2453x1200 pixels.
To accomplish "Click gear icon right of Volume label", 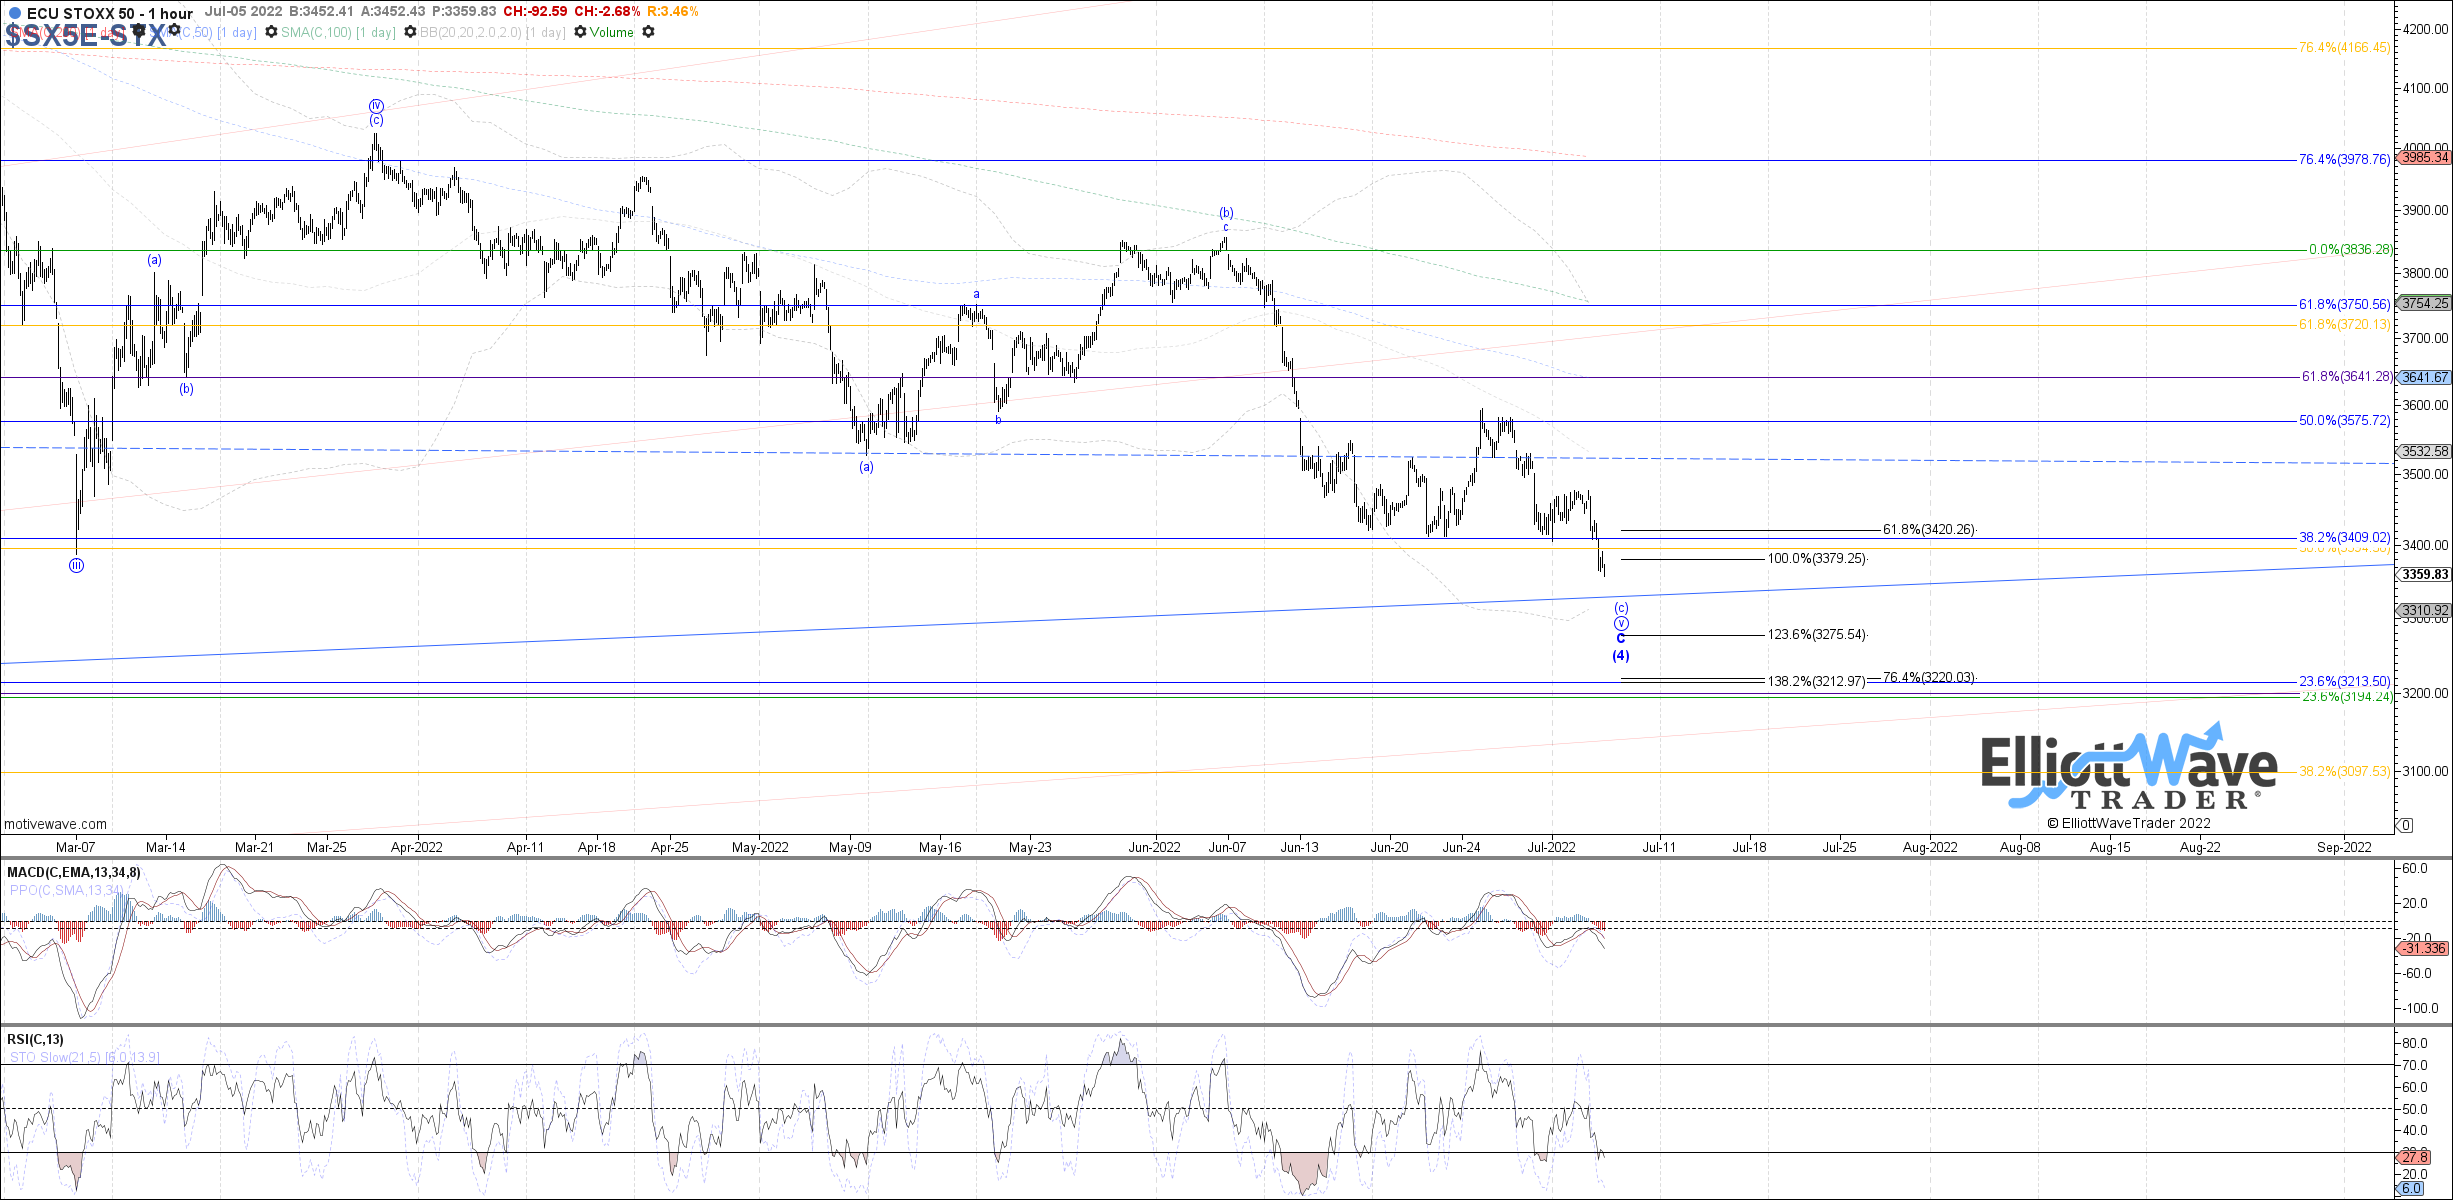I will pyautogui.click(x=648, y=32).
